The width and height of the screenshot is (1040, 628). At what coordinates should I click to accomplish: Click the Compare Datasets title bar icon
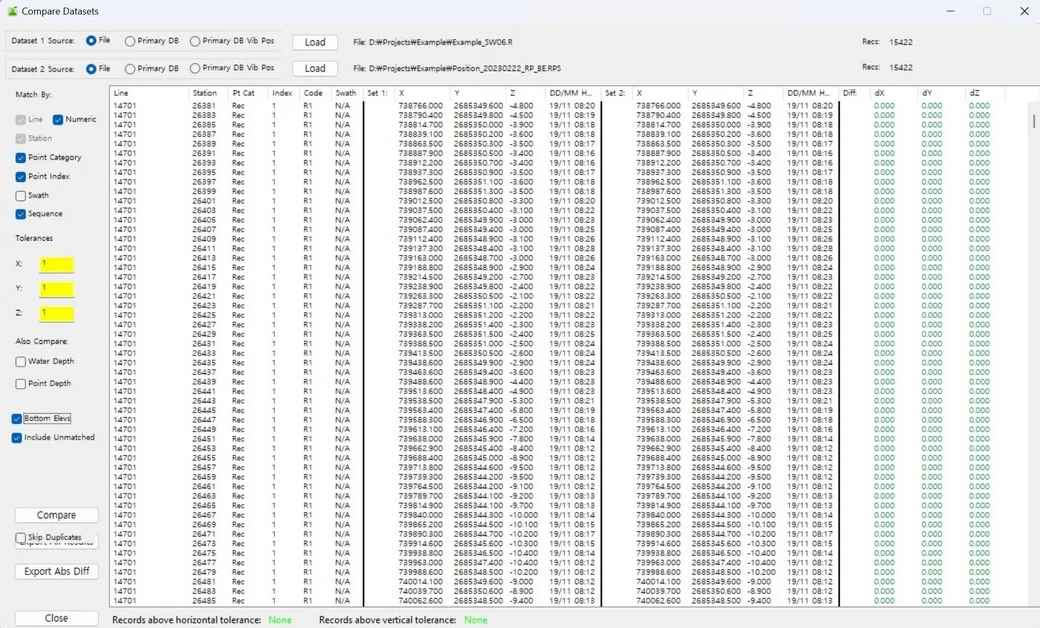[x=11, y=11]
